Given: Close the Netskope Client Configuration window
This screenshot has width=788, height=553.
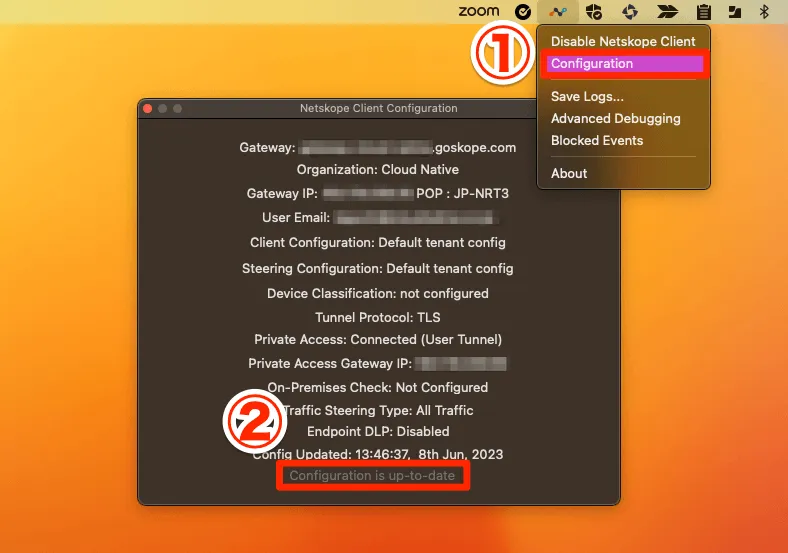Looking at the screenshot, I should 147,109.
